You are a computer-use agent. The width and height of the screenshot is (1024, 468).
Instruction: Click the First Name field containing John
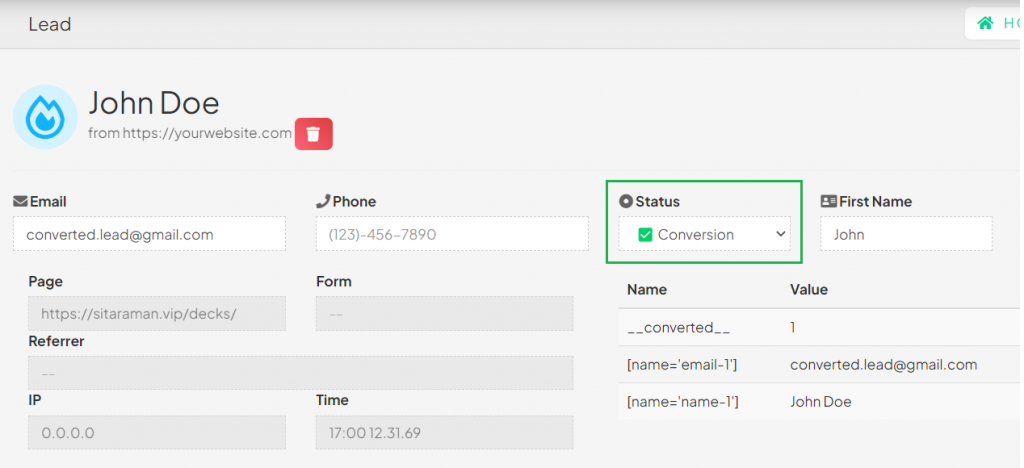(x=906, y=234)
